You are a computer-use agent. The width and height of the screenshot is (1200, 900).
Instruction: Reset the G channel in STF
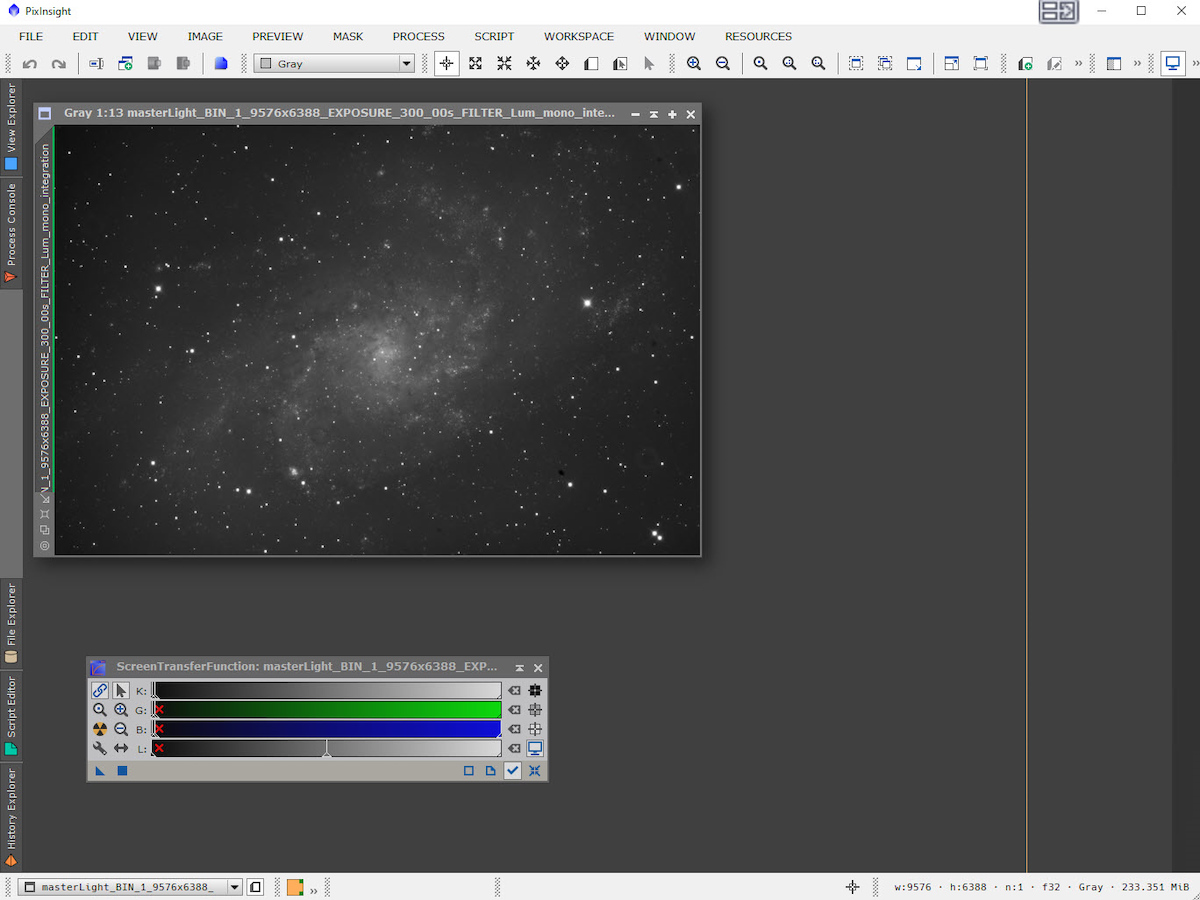point(514,710)
